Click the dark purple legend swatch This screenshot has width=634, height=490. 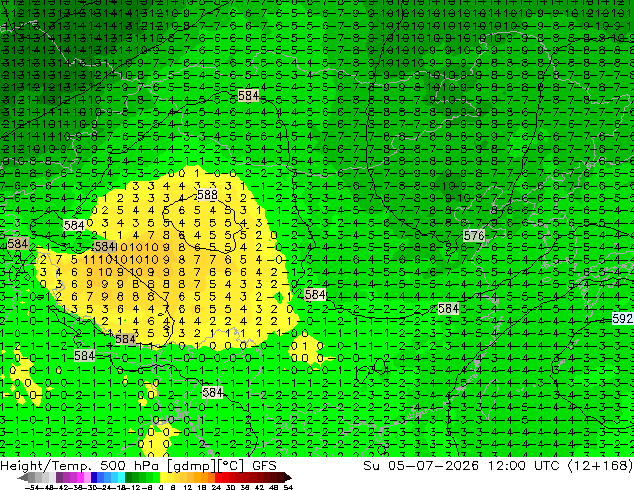59,478
